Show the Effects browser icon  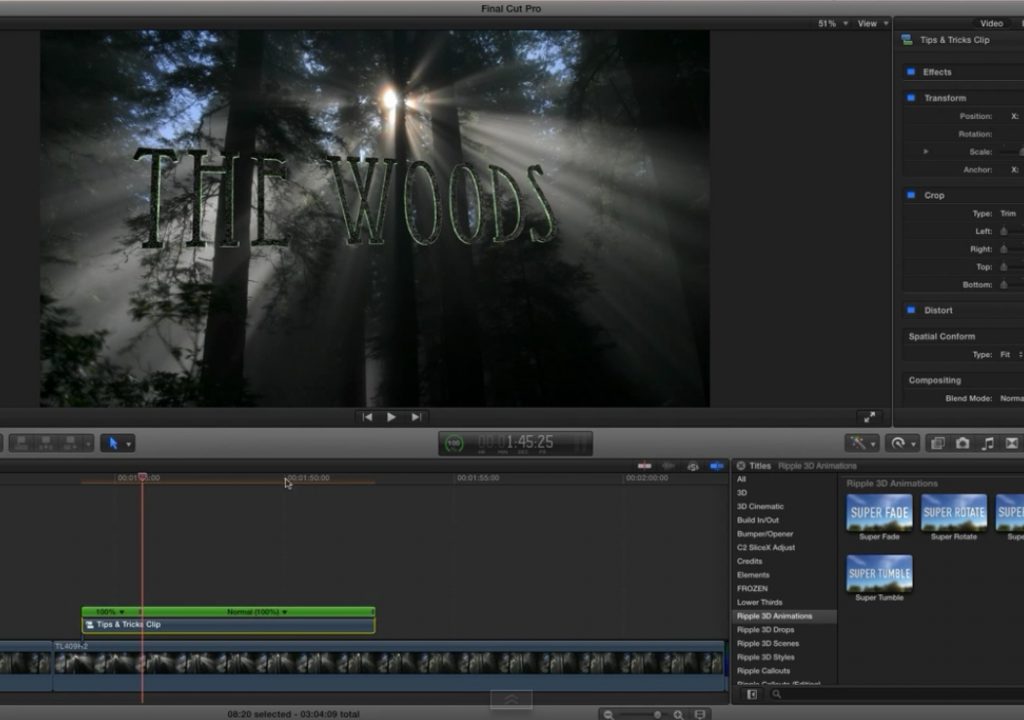pyautogui.click(x=938, y=444)
